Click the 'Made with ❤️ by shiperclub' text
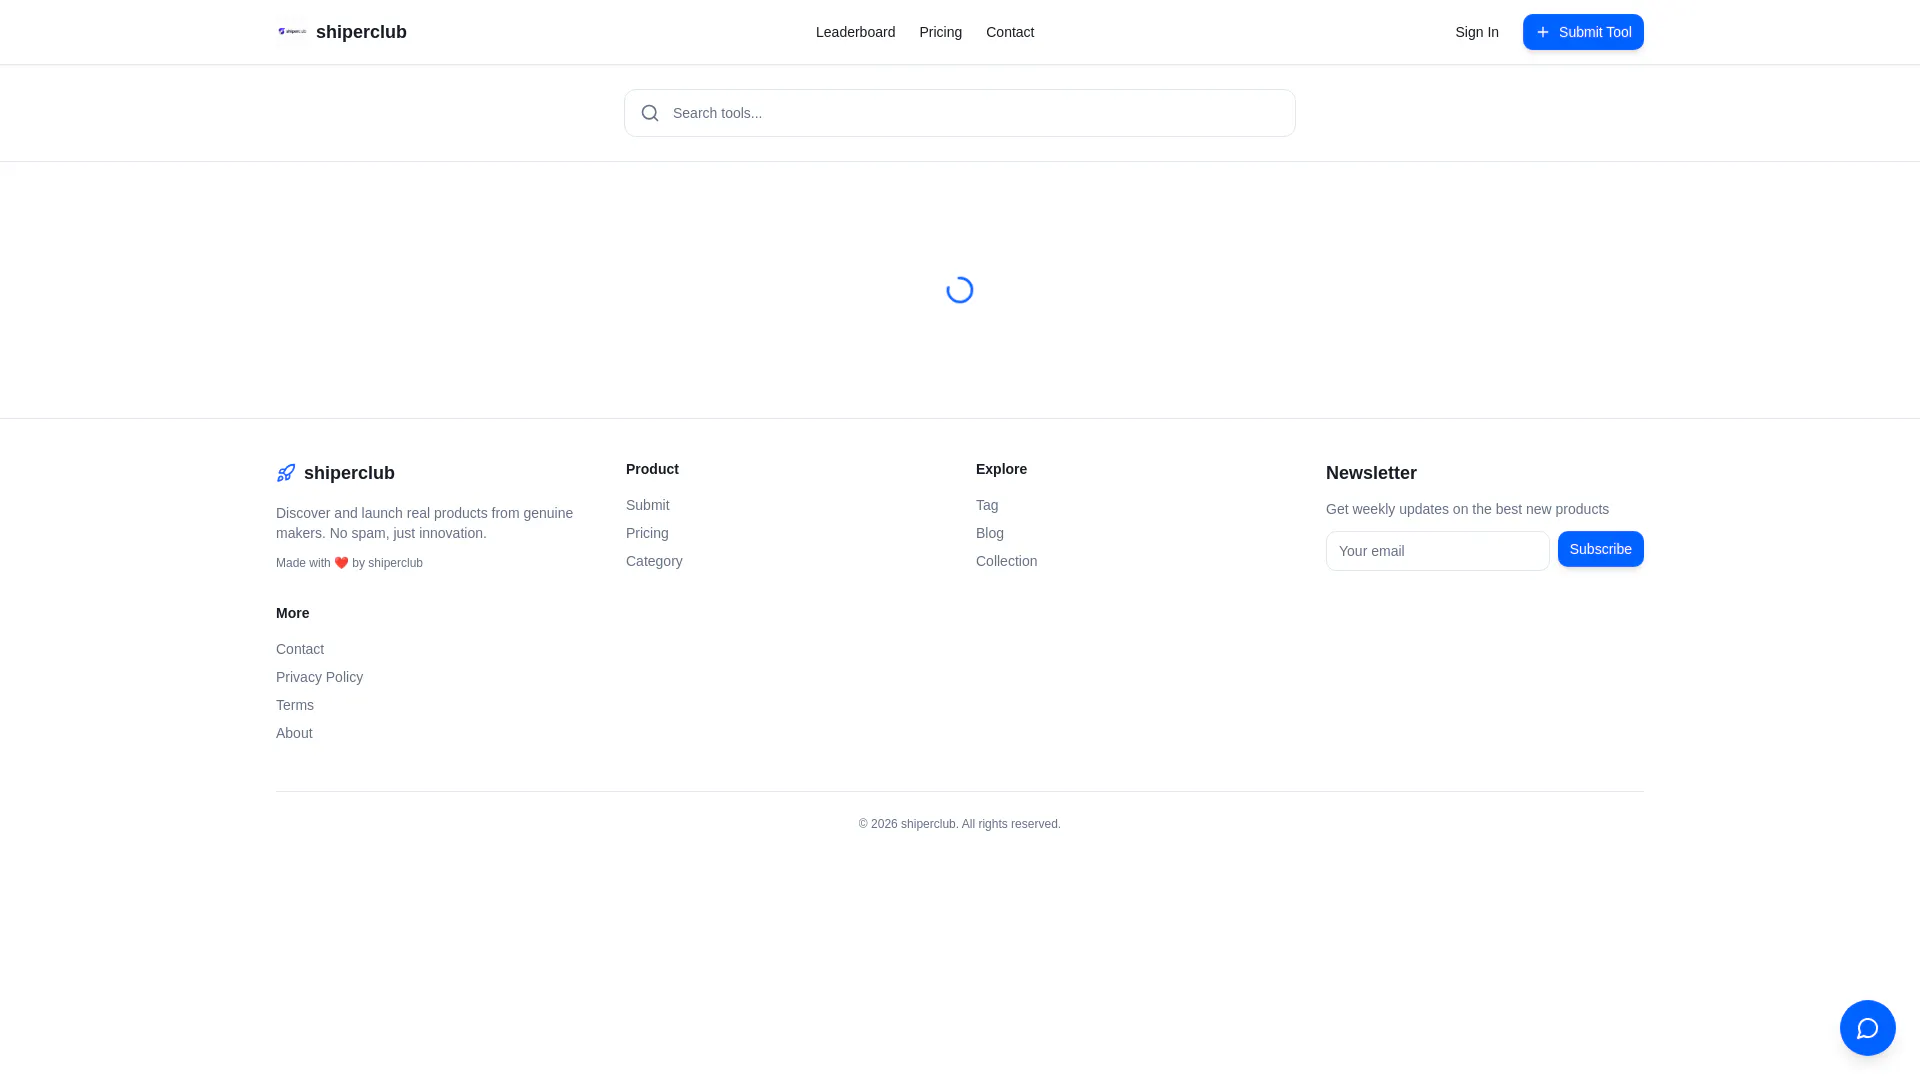The width and height of the screenshot is (1920, 1080). pyautogui.click(x=349, y=563)
